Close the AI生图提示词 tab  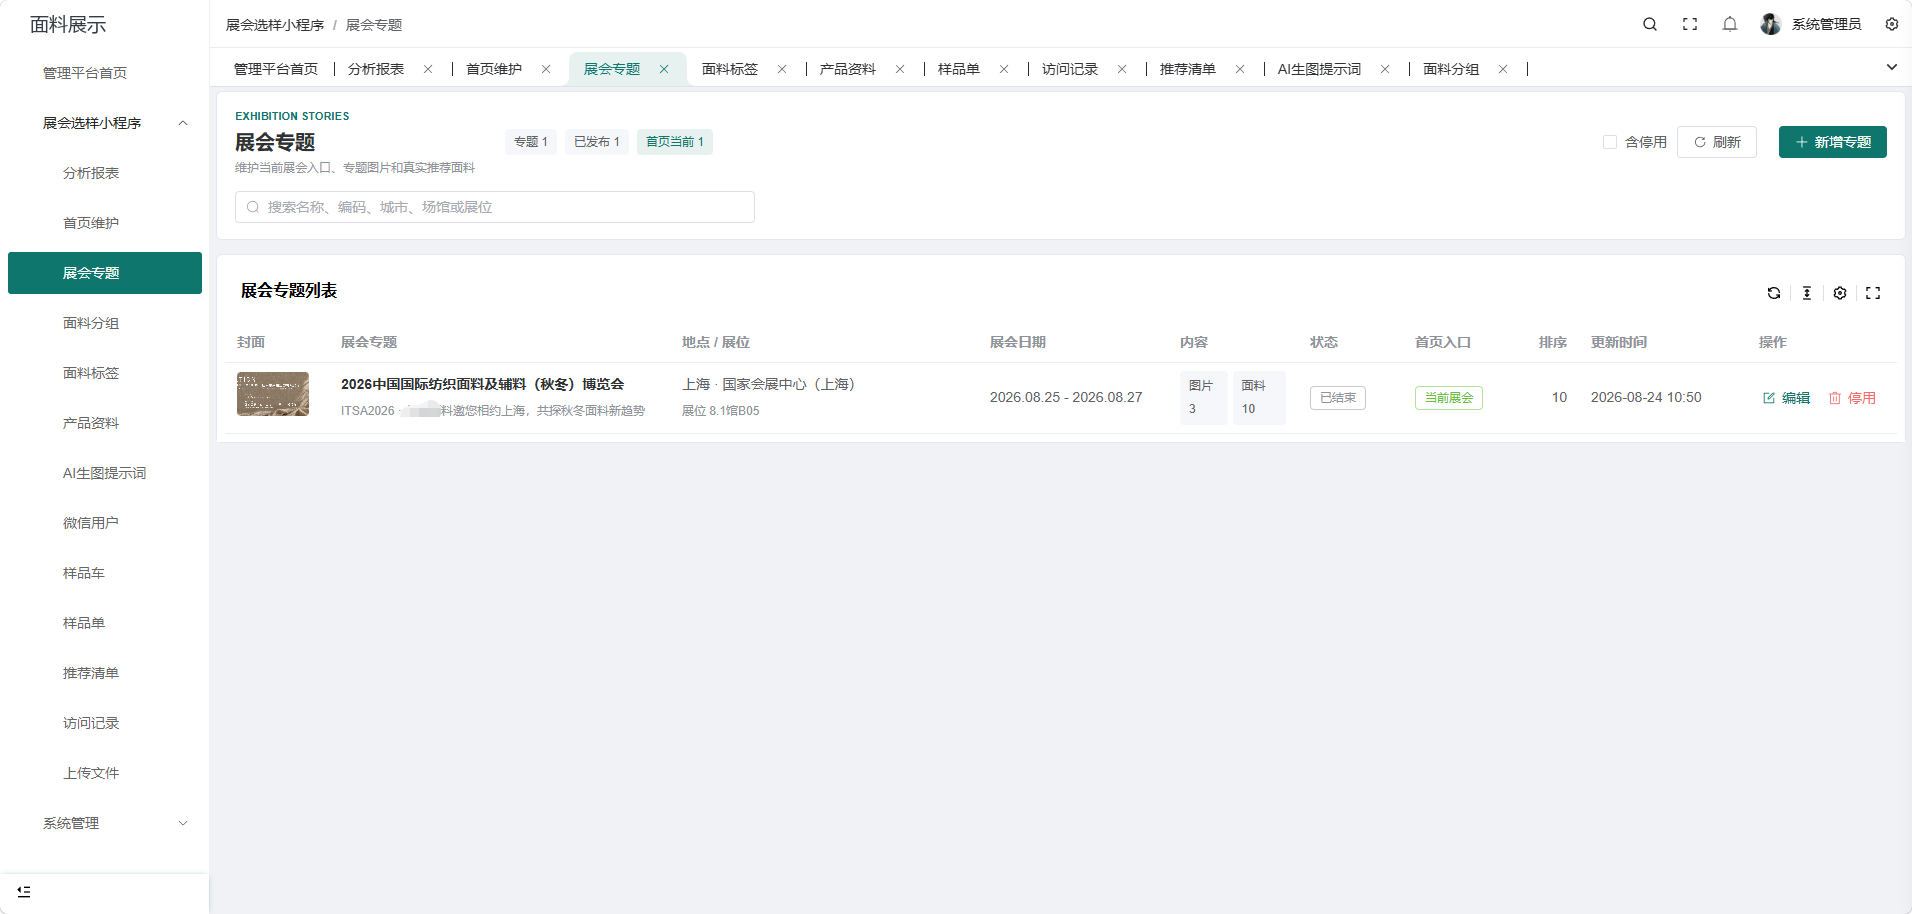(x=1385, y=69)
